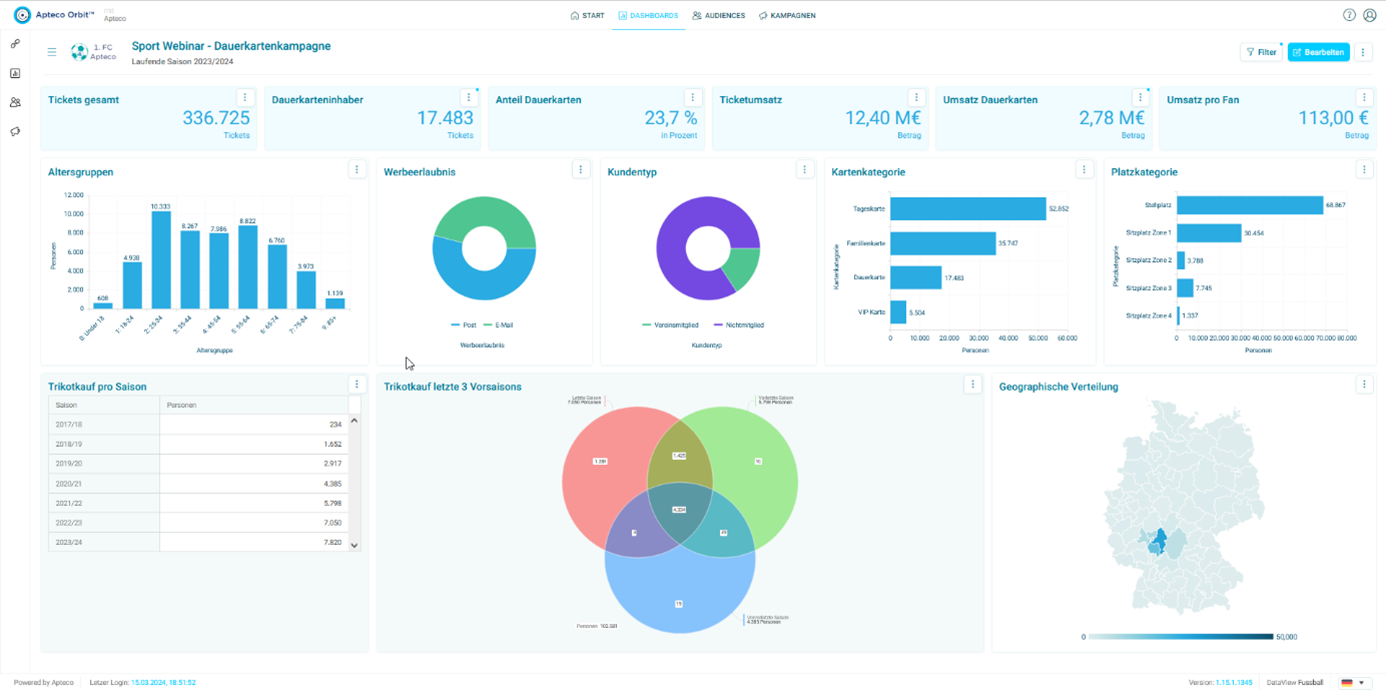Click the Bearbeiten button
This screenshot has width=1386, height=690.
pos(1318,52)
